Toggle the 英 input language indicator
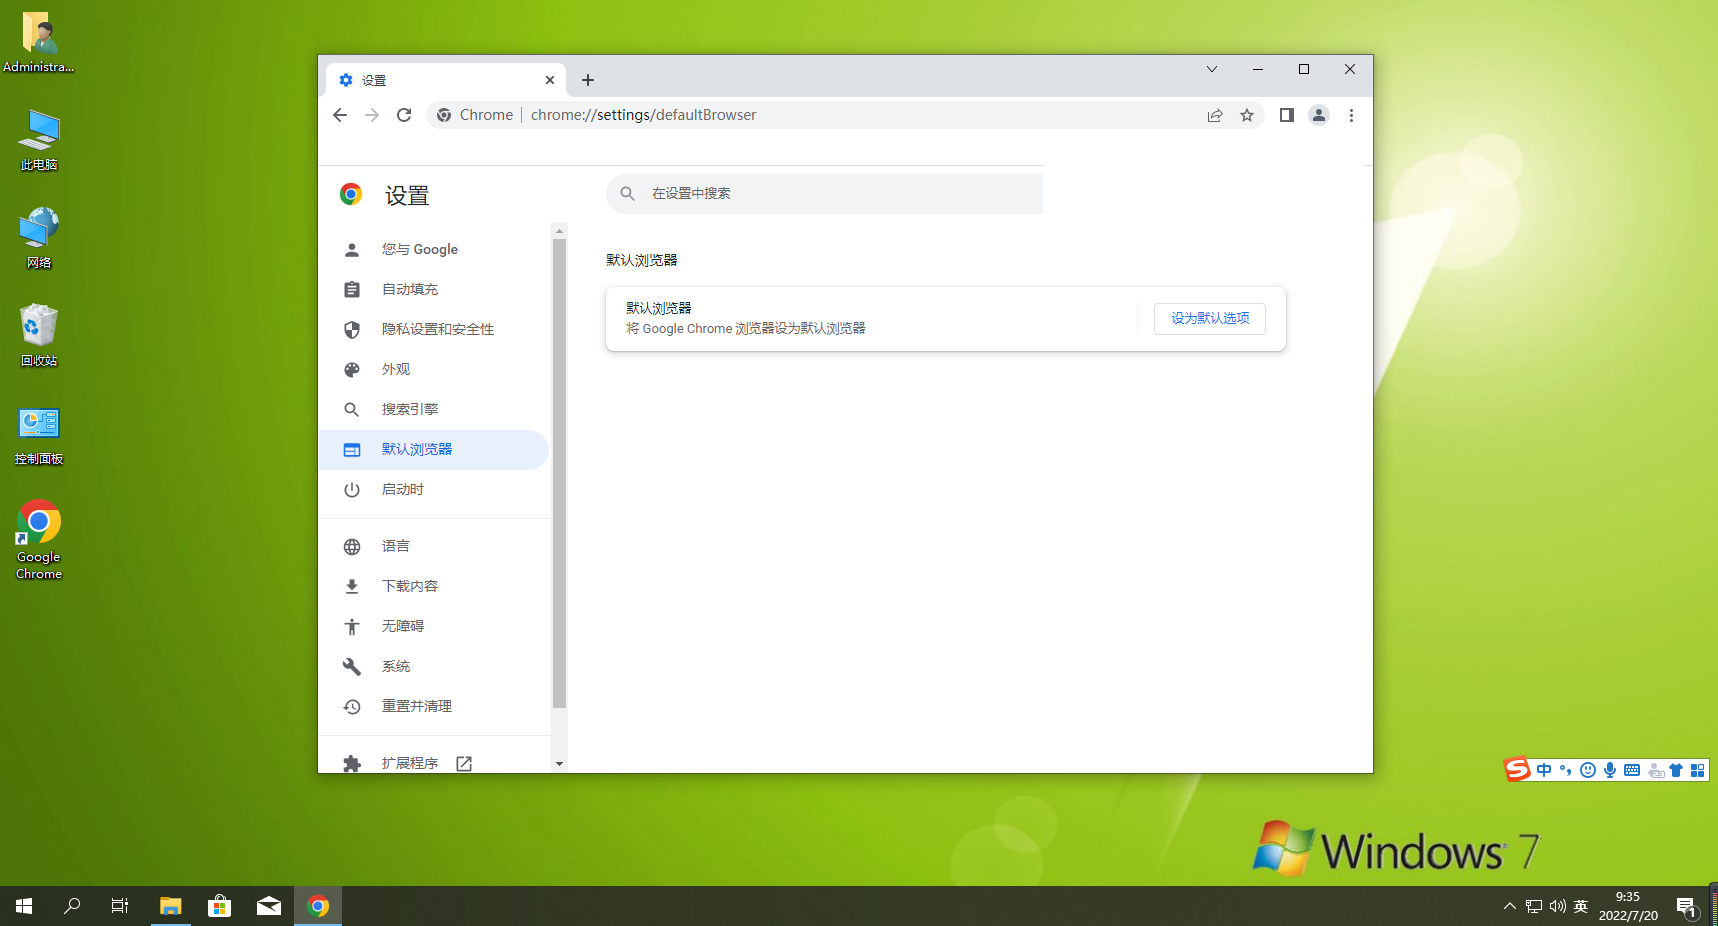Screen dimensions: 1718x926 1581,906
